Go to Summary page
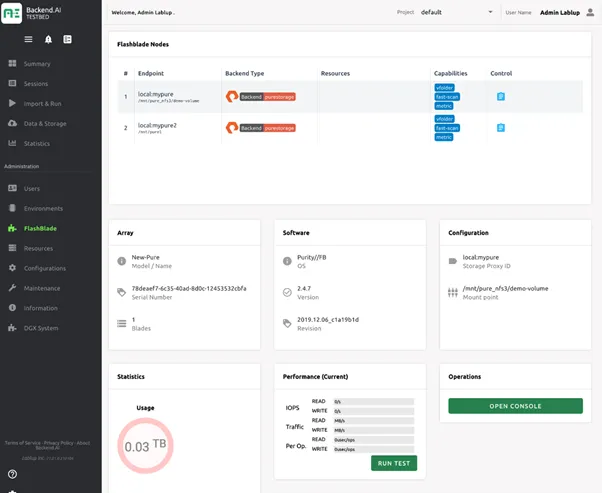The image size is (602, 493). (x=37, y=64)
